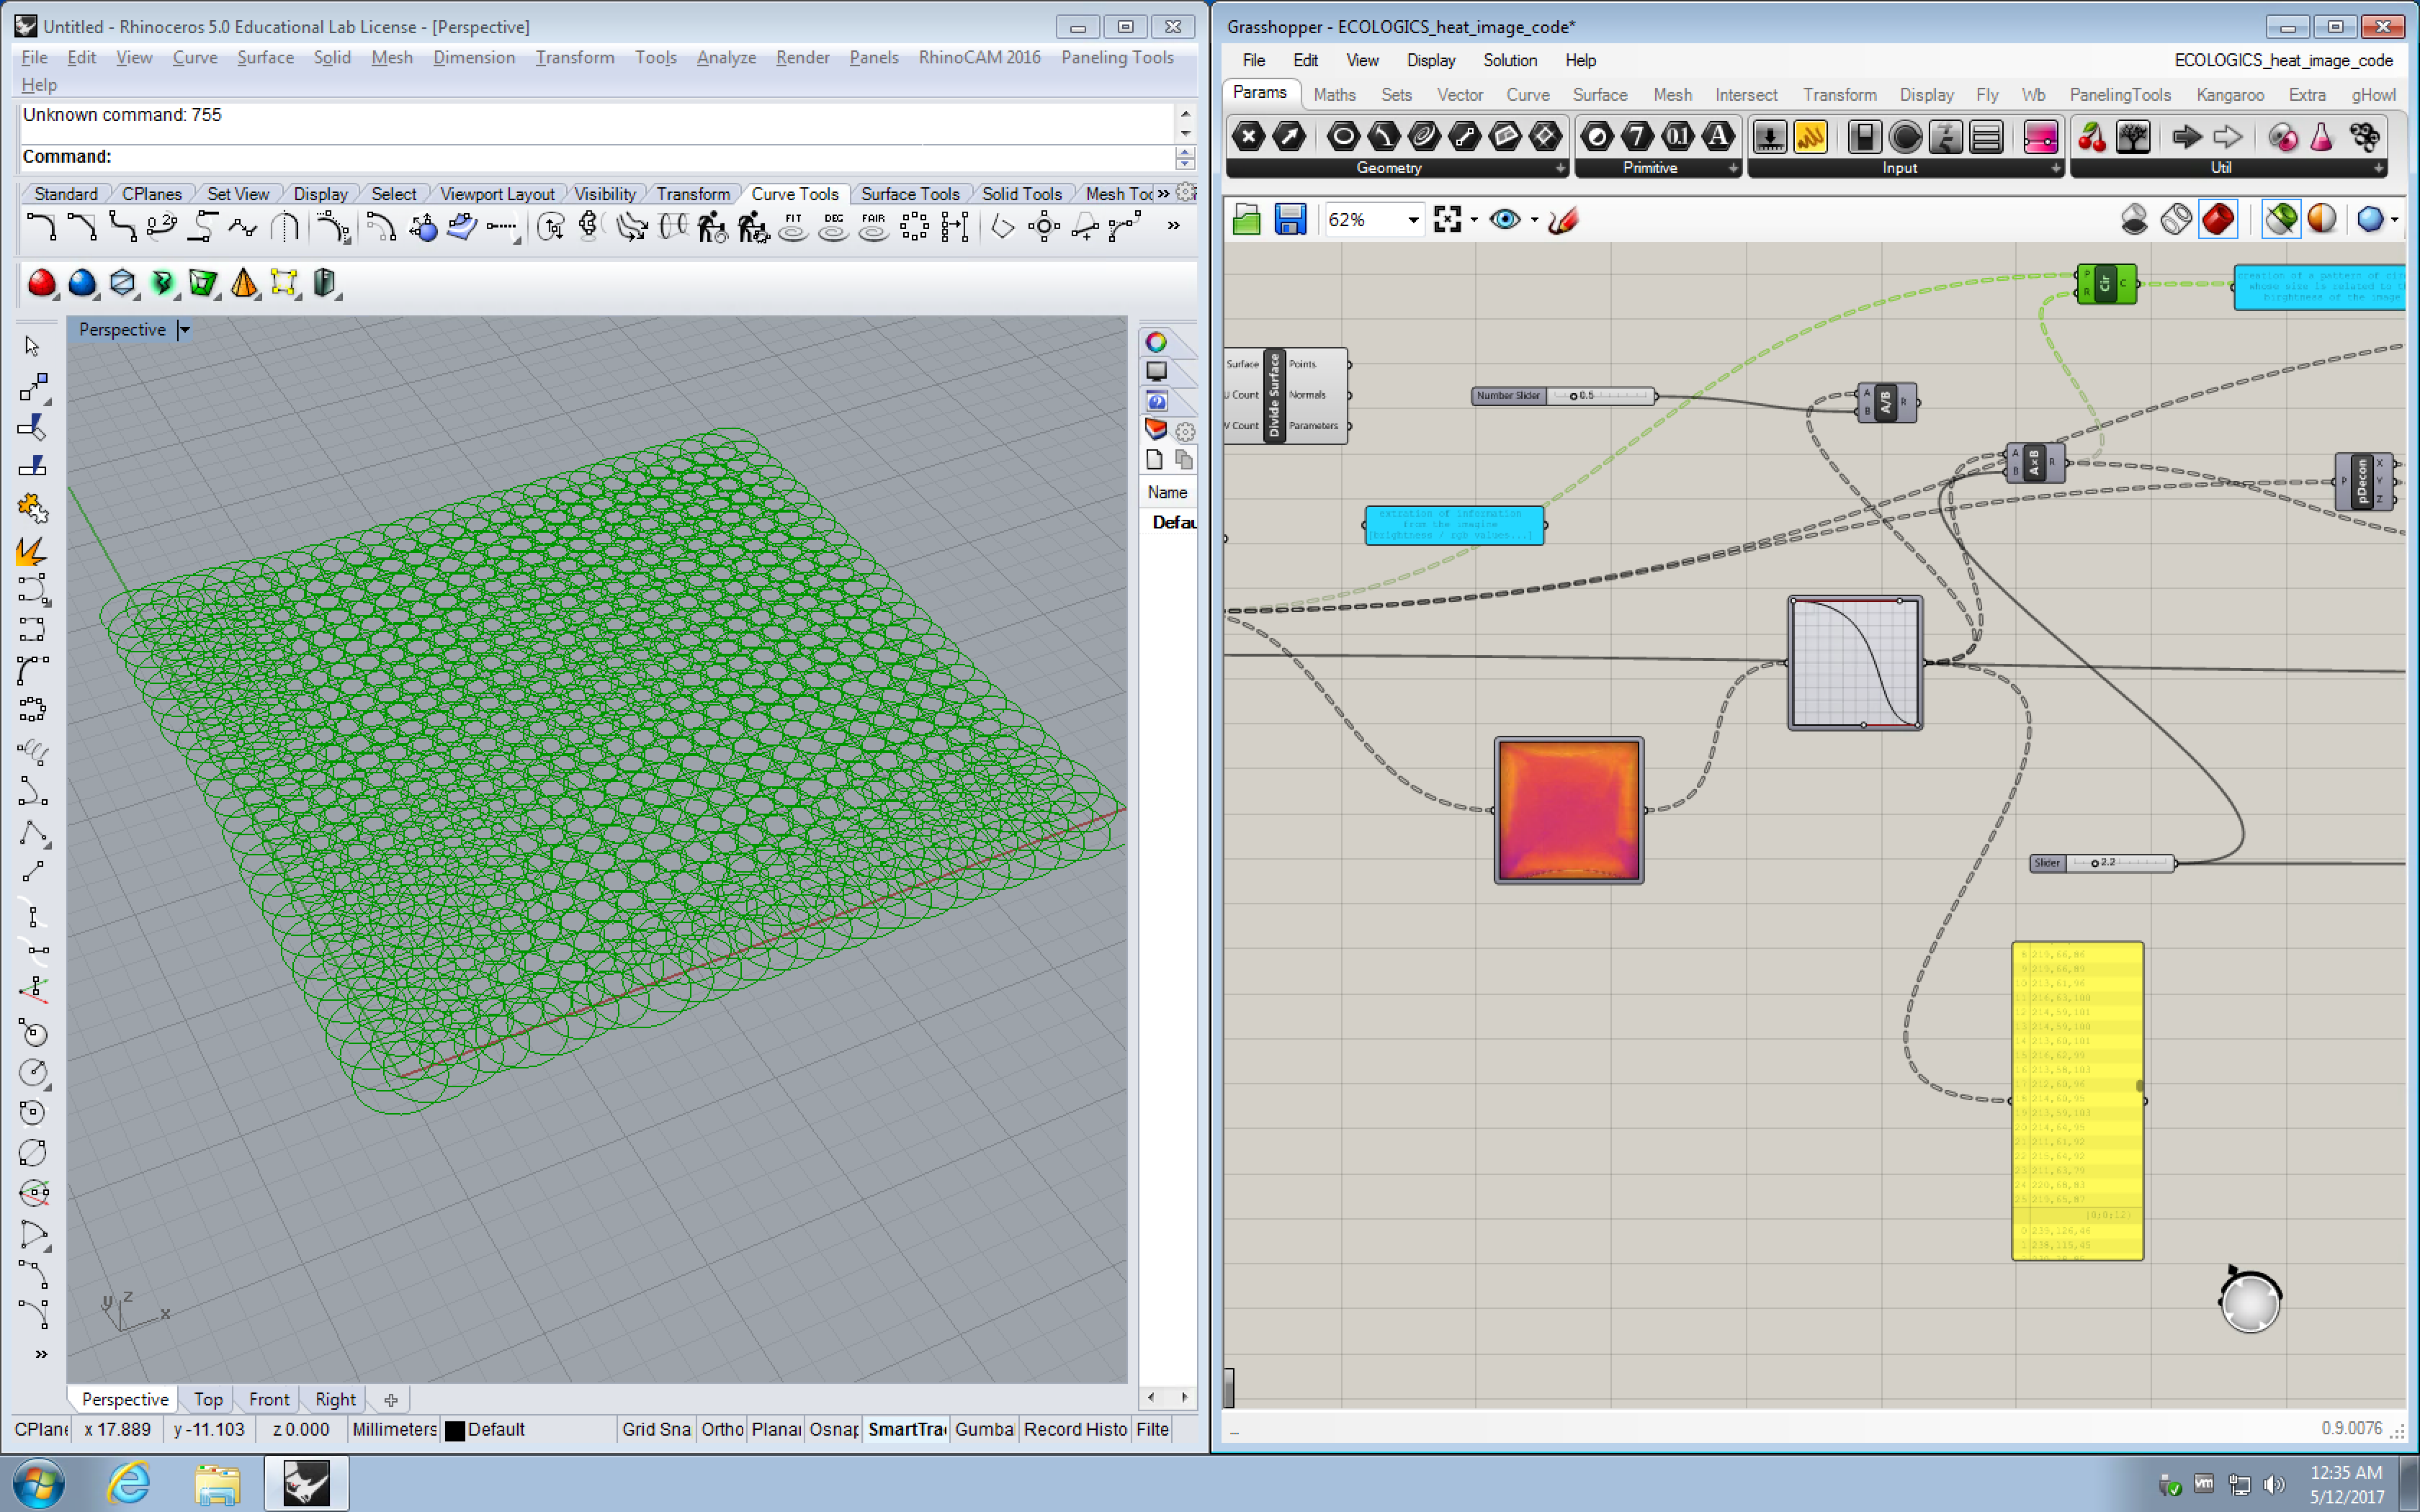Click the Record History status button
The image size is (2420, 1512).
1075,1429
